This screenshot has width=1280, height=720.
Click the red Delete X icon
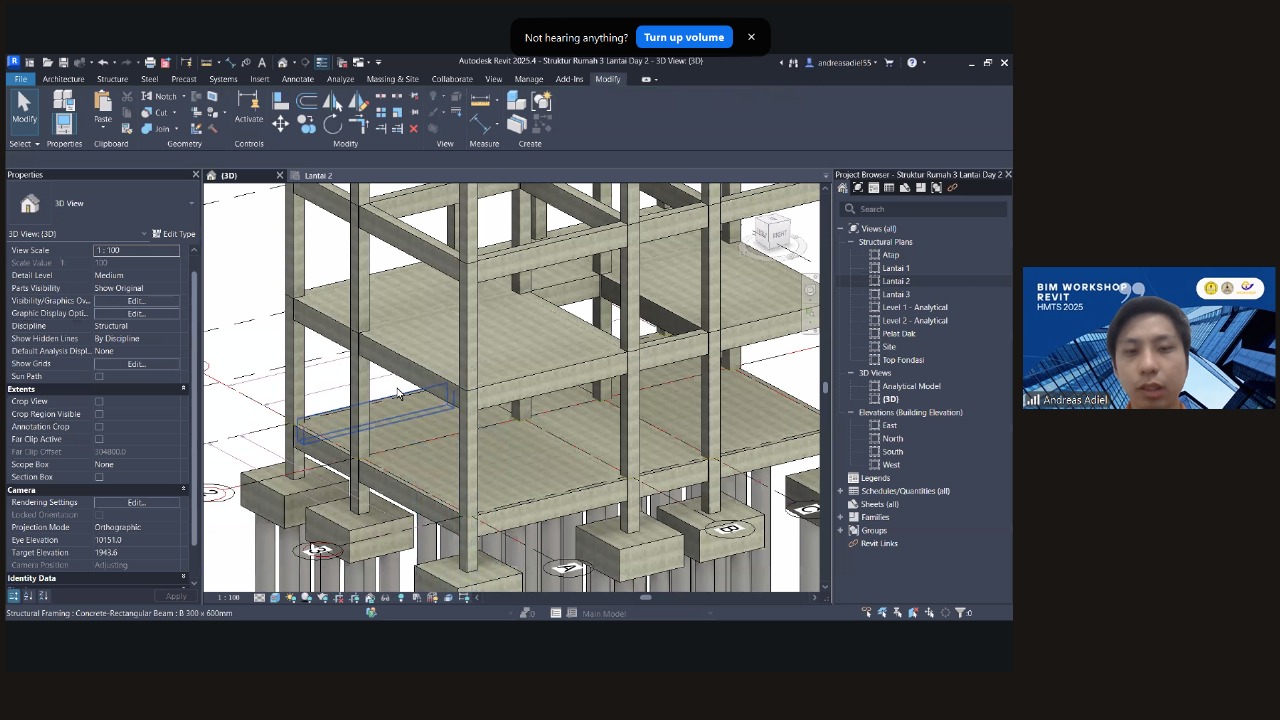point(413,128)
